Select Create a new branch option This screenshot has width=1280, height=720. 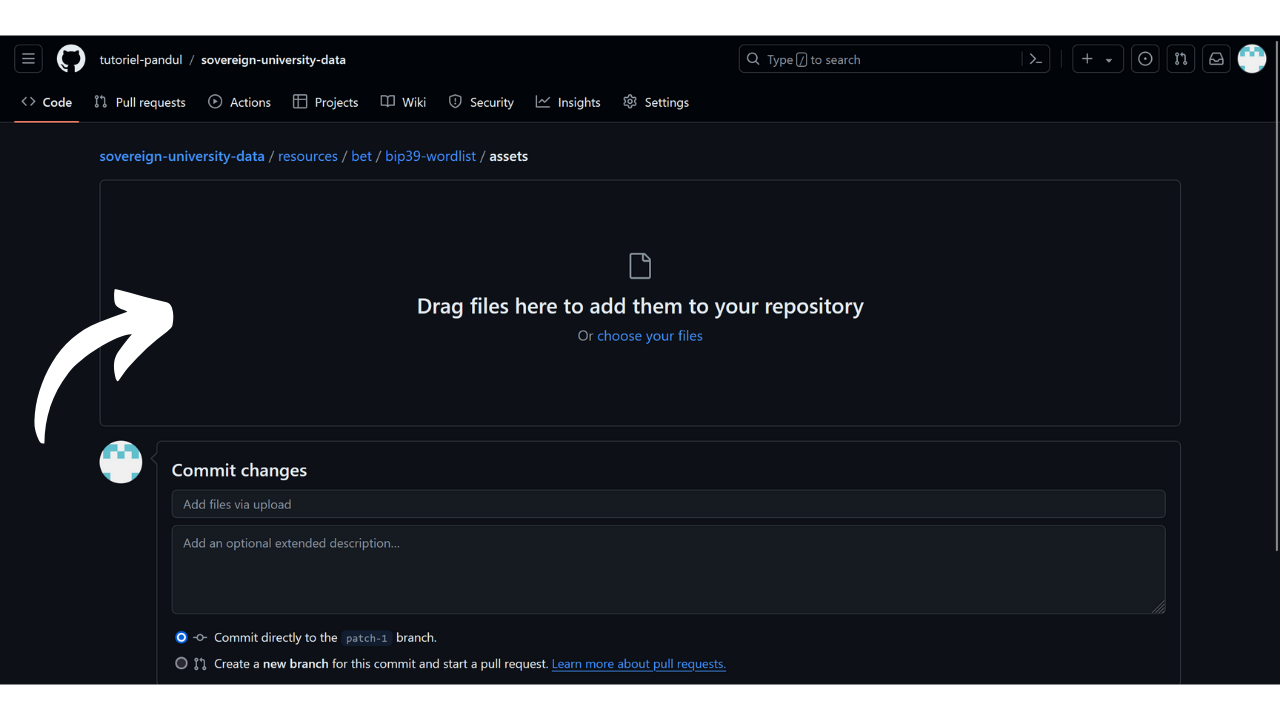point(181,663)
